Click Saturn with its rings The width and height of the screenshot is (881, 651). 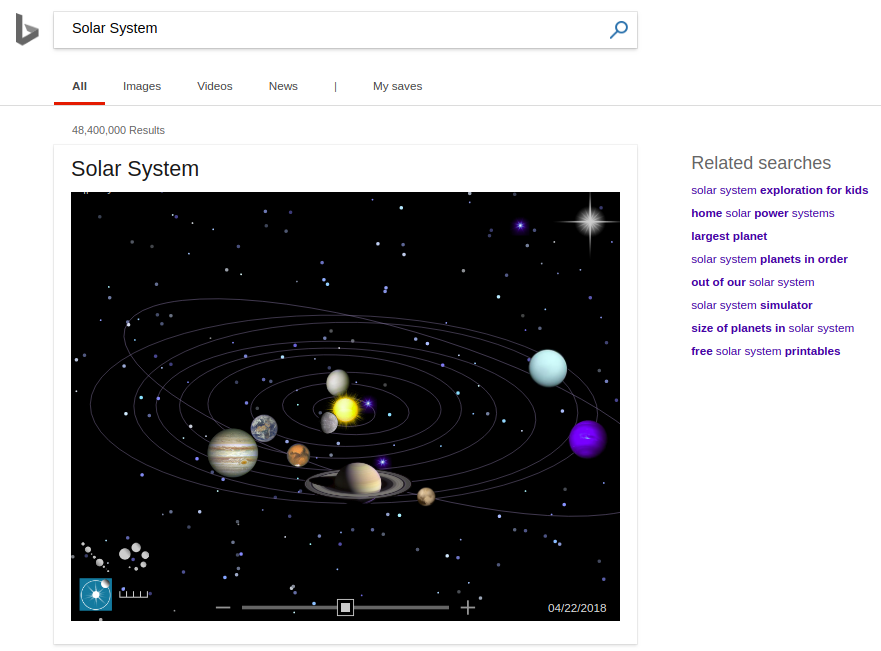point(358,481)
